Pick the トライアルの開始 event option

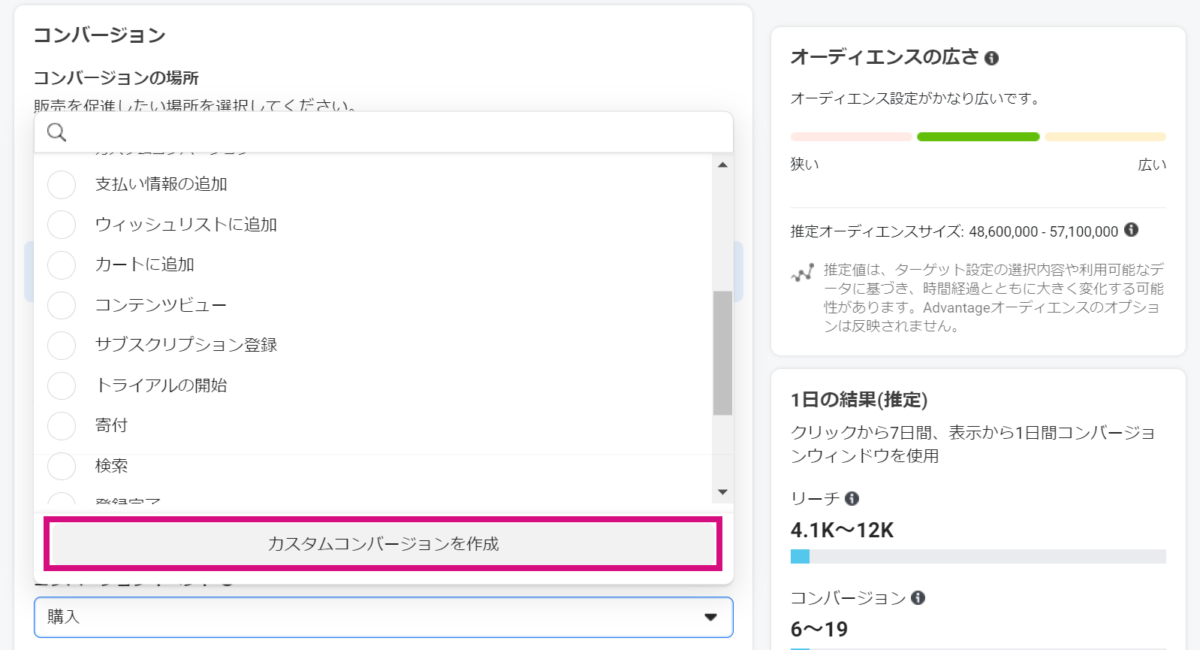62,385
